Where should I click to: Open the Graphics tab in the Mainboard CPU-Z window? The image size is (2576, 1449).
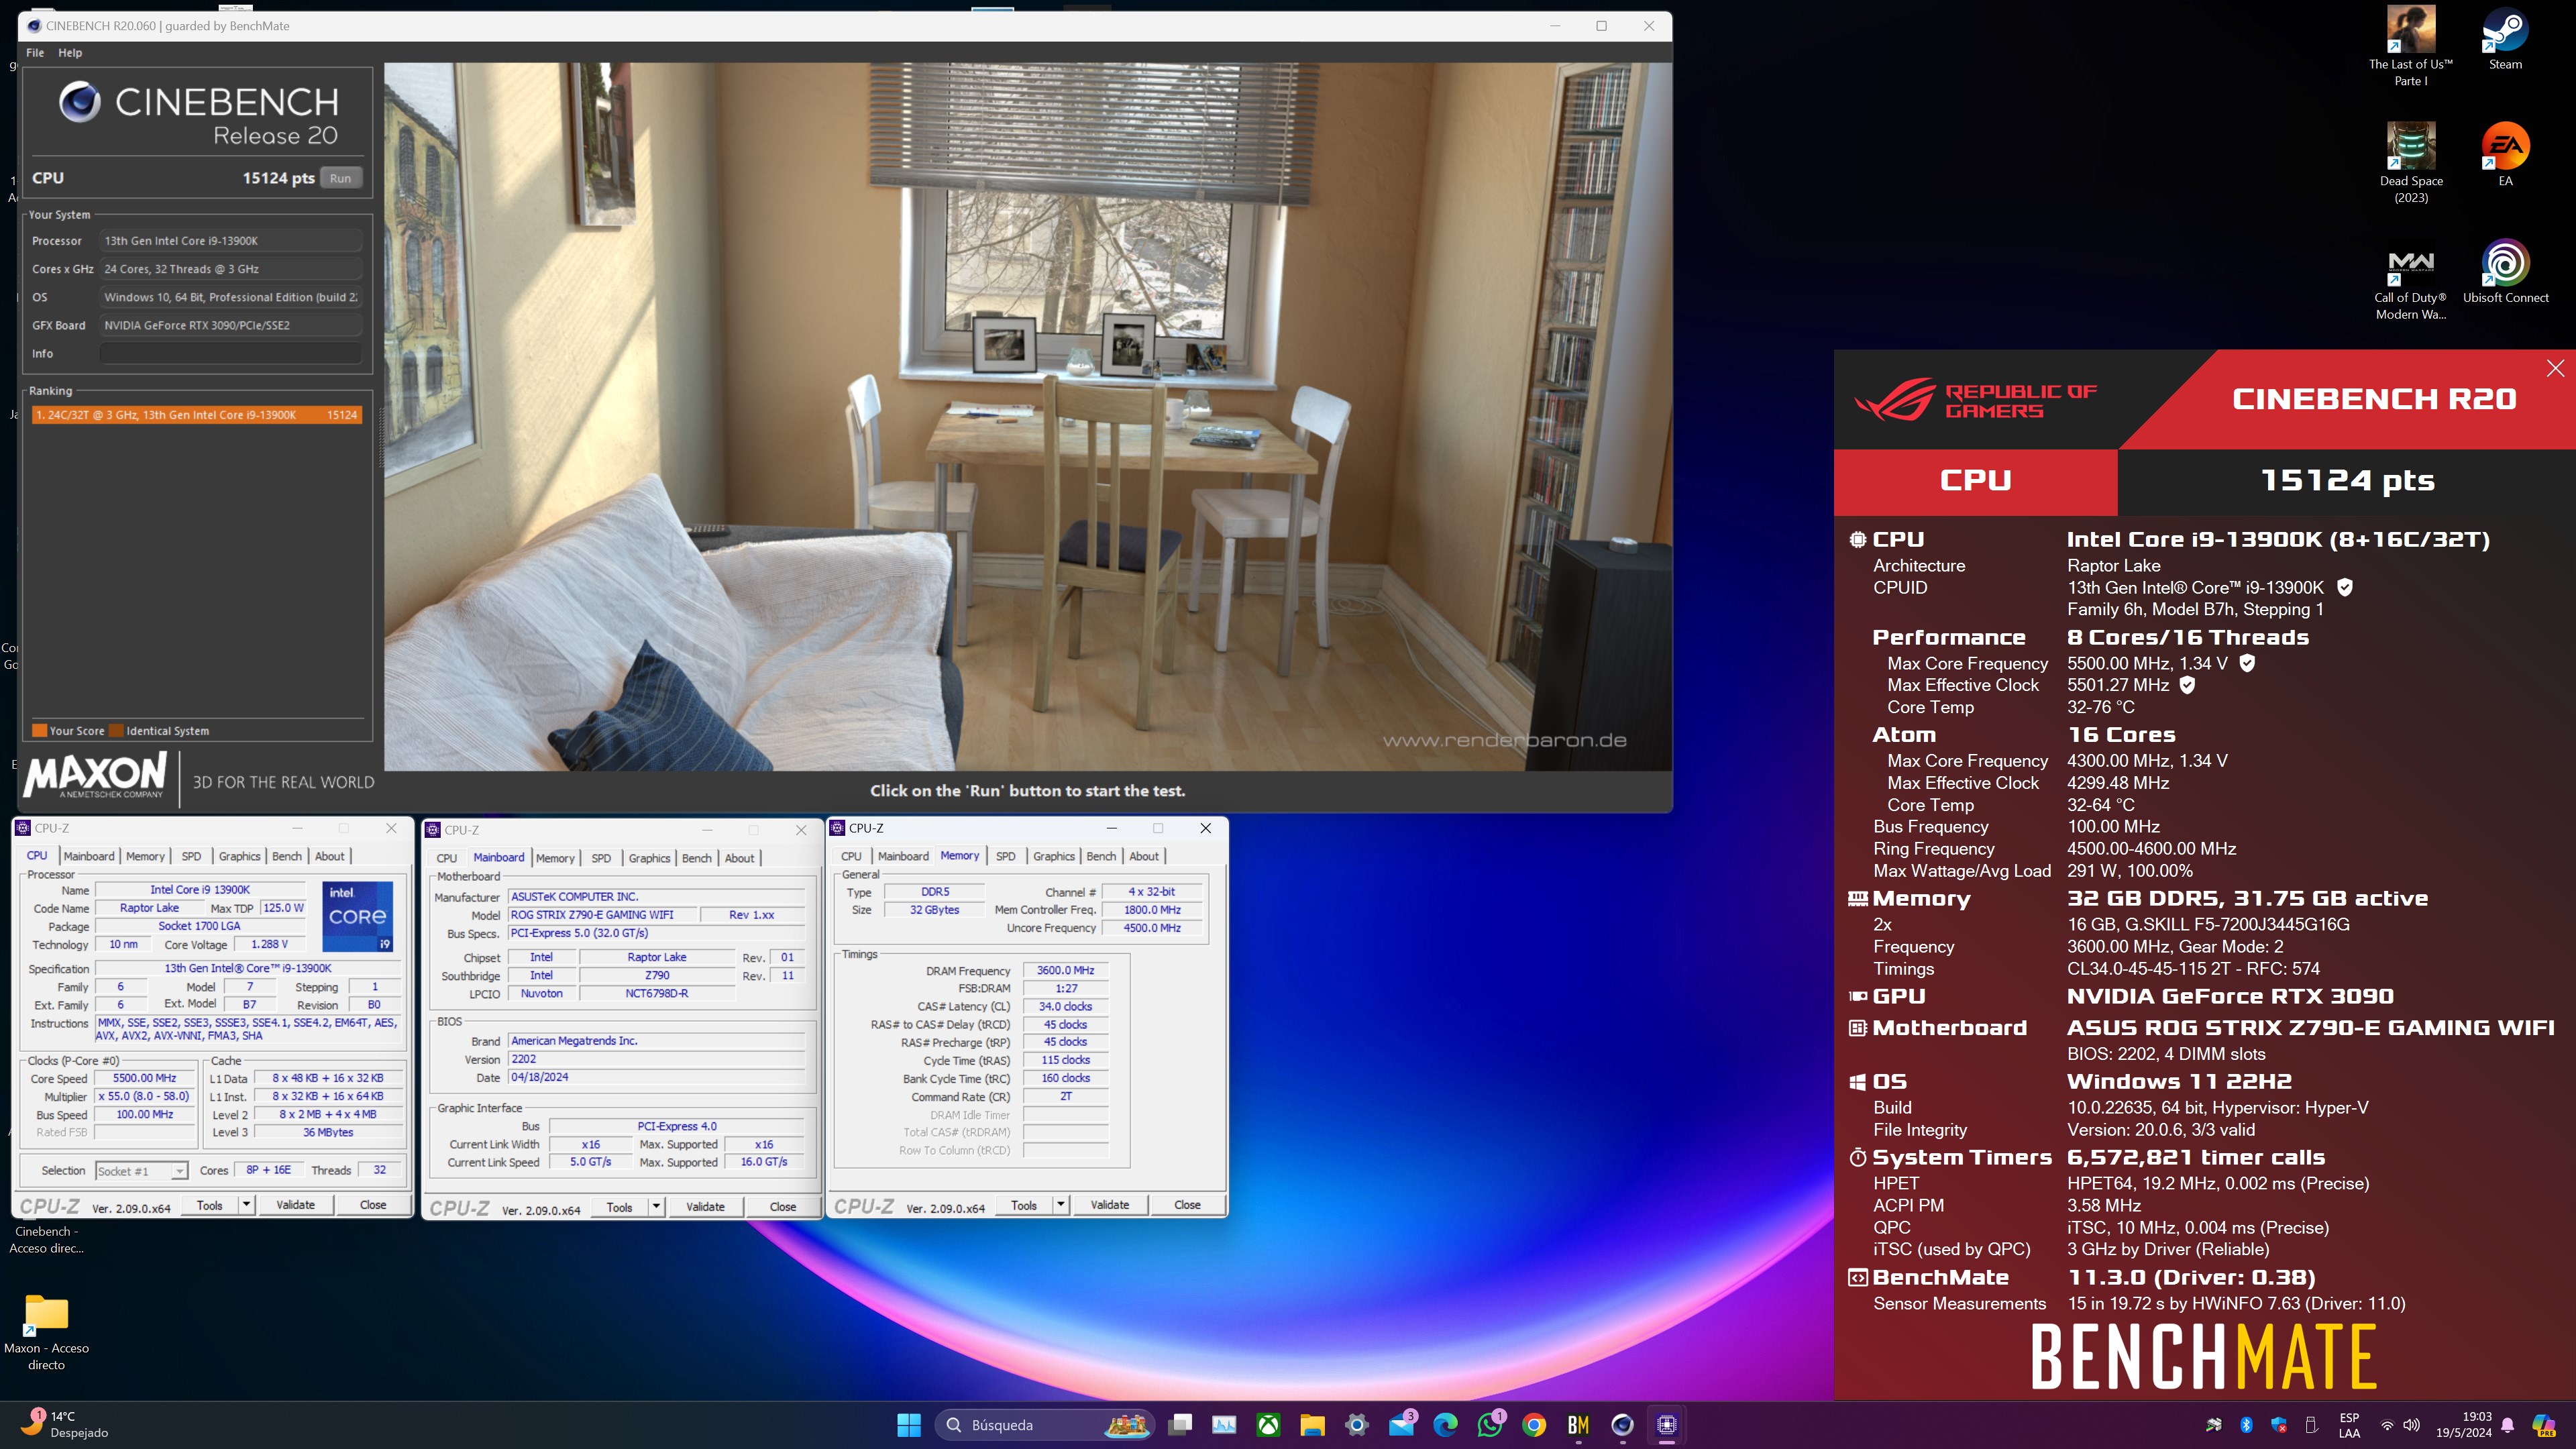click(x=649, y=858)
